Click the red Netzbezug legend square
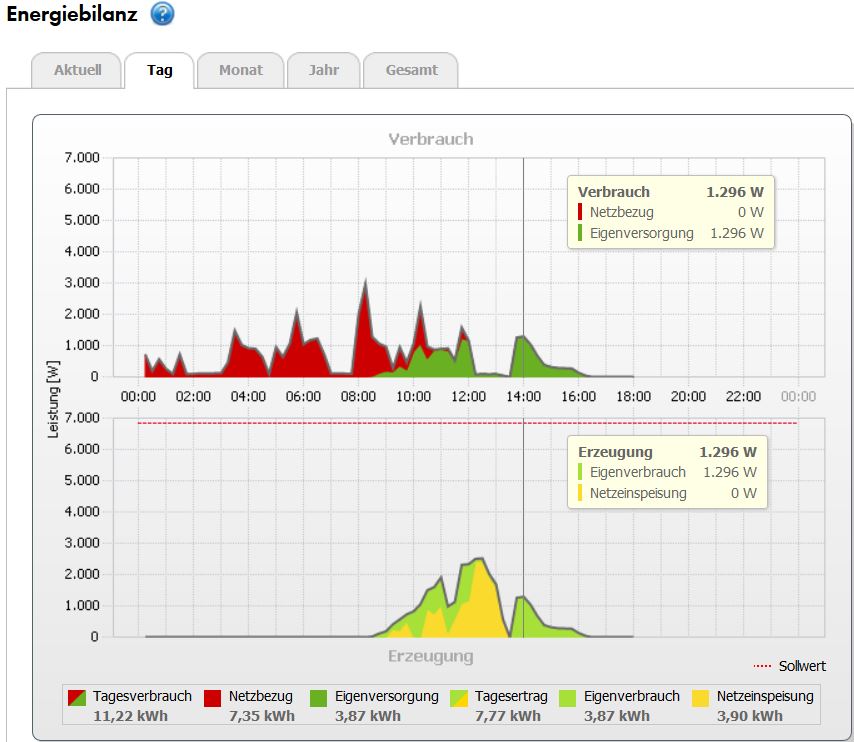This screenshot has width=854, height=742. [x=213, y=698]
